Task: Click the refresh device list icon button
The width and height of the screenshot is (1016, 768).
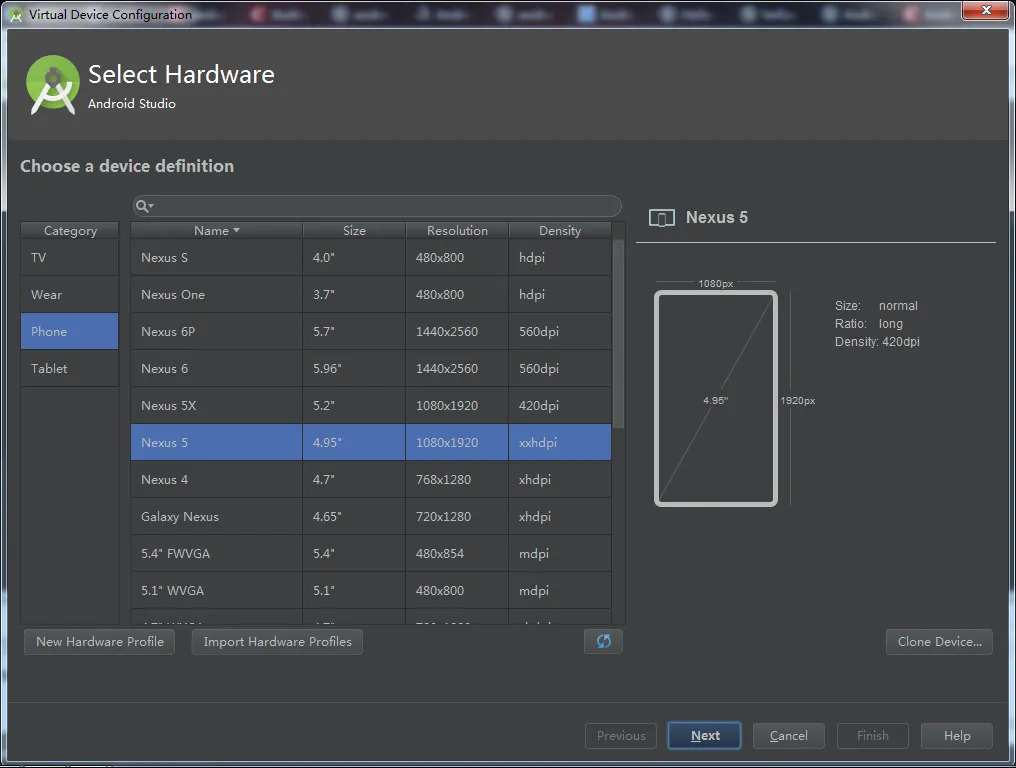Action: coord(603,641)
